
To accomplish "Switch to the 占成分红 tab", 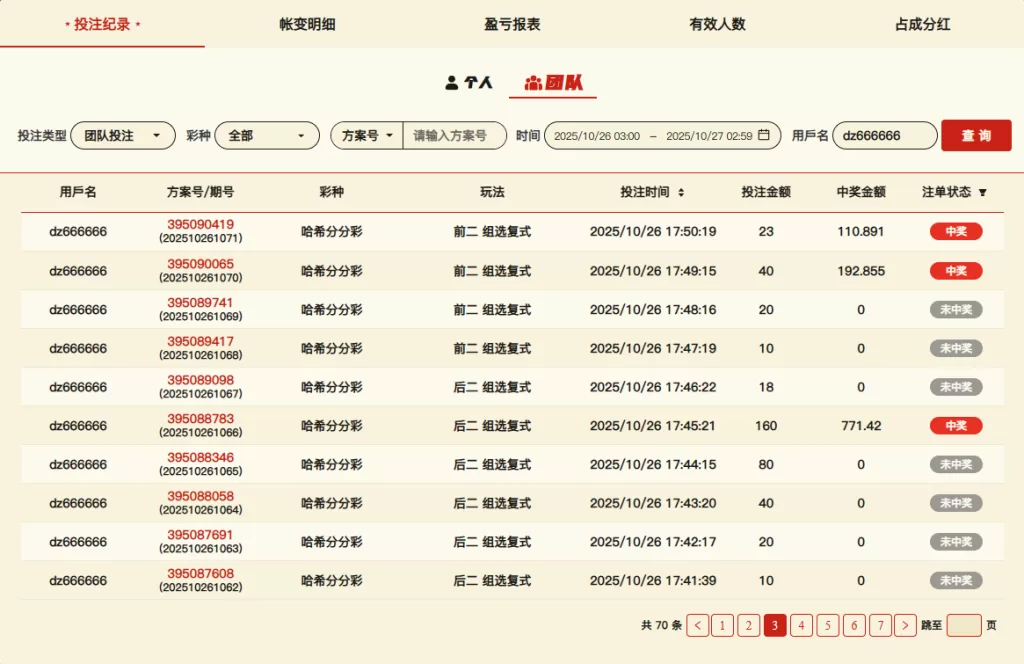I will click(x=922, y=24).
